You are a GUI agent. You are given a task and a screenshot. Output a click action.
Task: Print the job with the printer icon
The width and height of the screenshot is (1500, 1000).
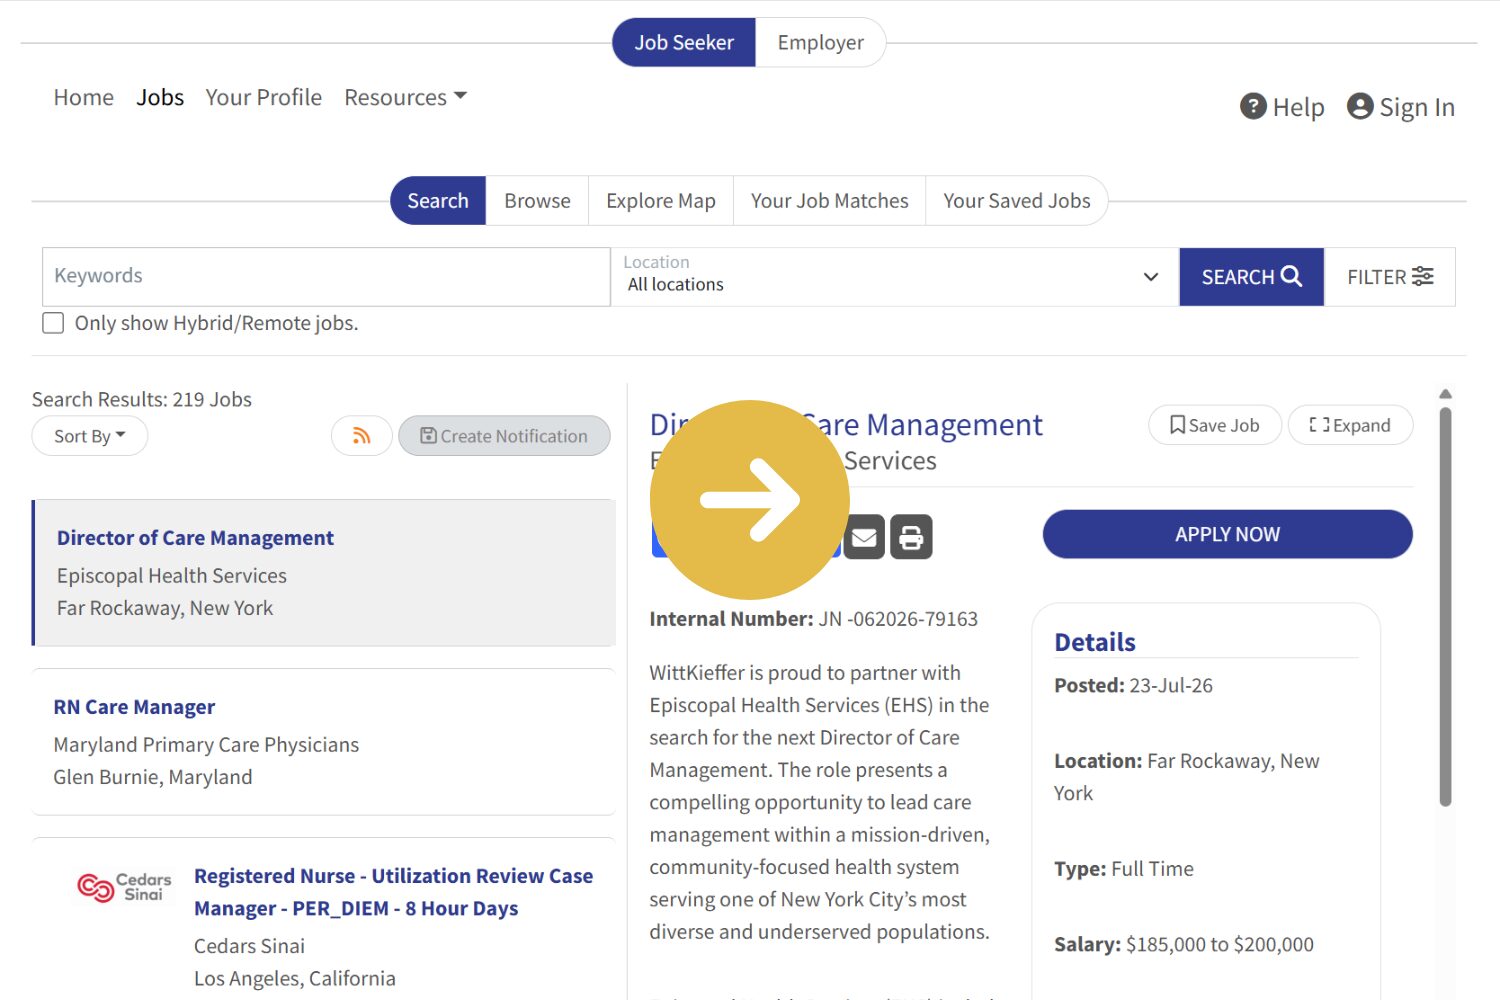tap(911, 537)
